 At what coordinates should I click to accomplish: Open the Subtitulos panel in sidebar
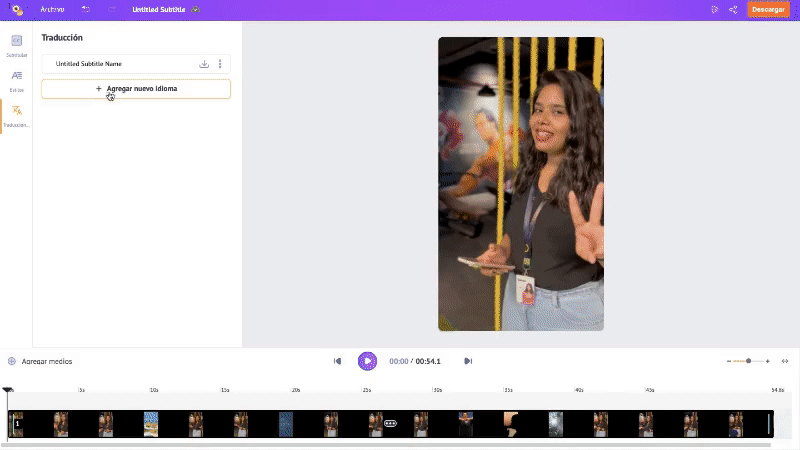point(16,45)
